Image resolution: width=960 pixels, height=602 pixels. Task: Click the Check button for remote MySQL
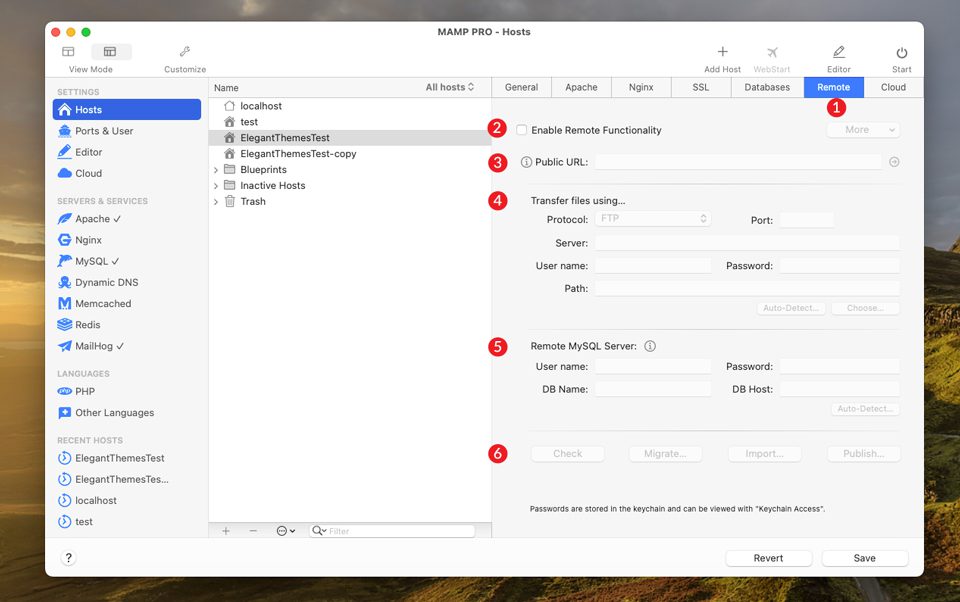click(x=567, y=453)
